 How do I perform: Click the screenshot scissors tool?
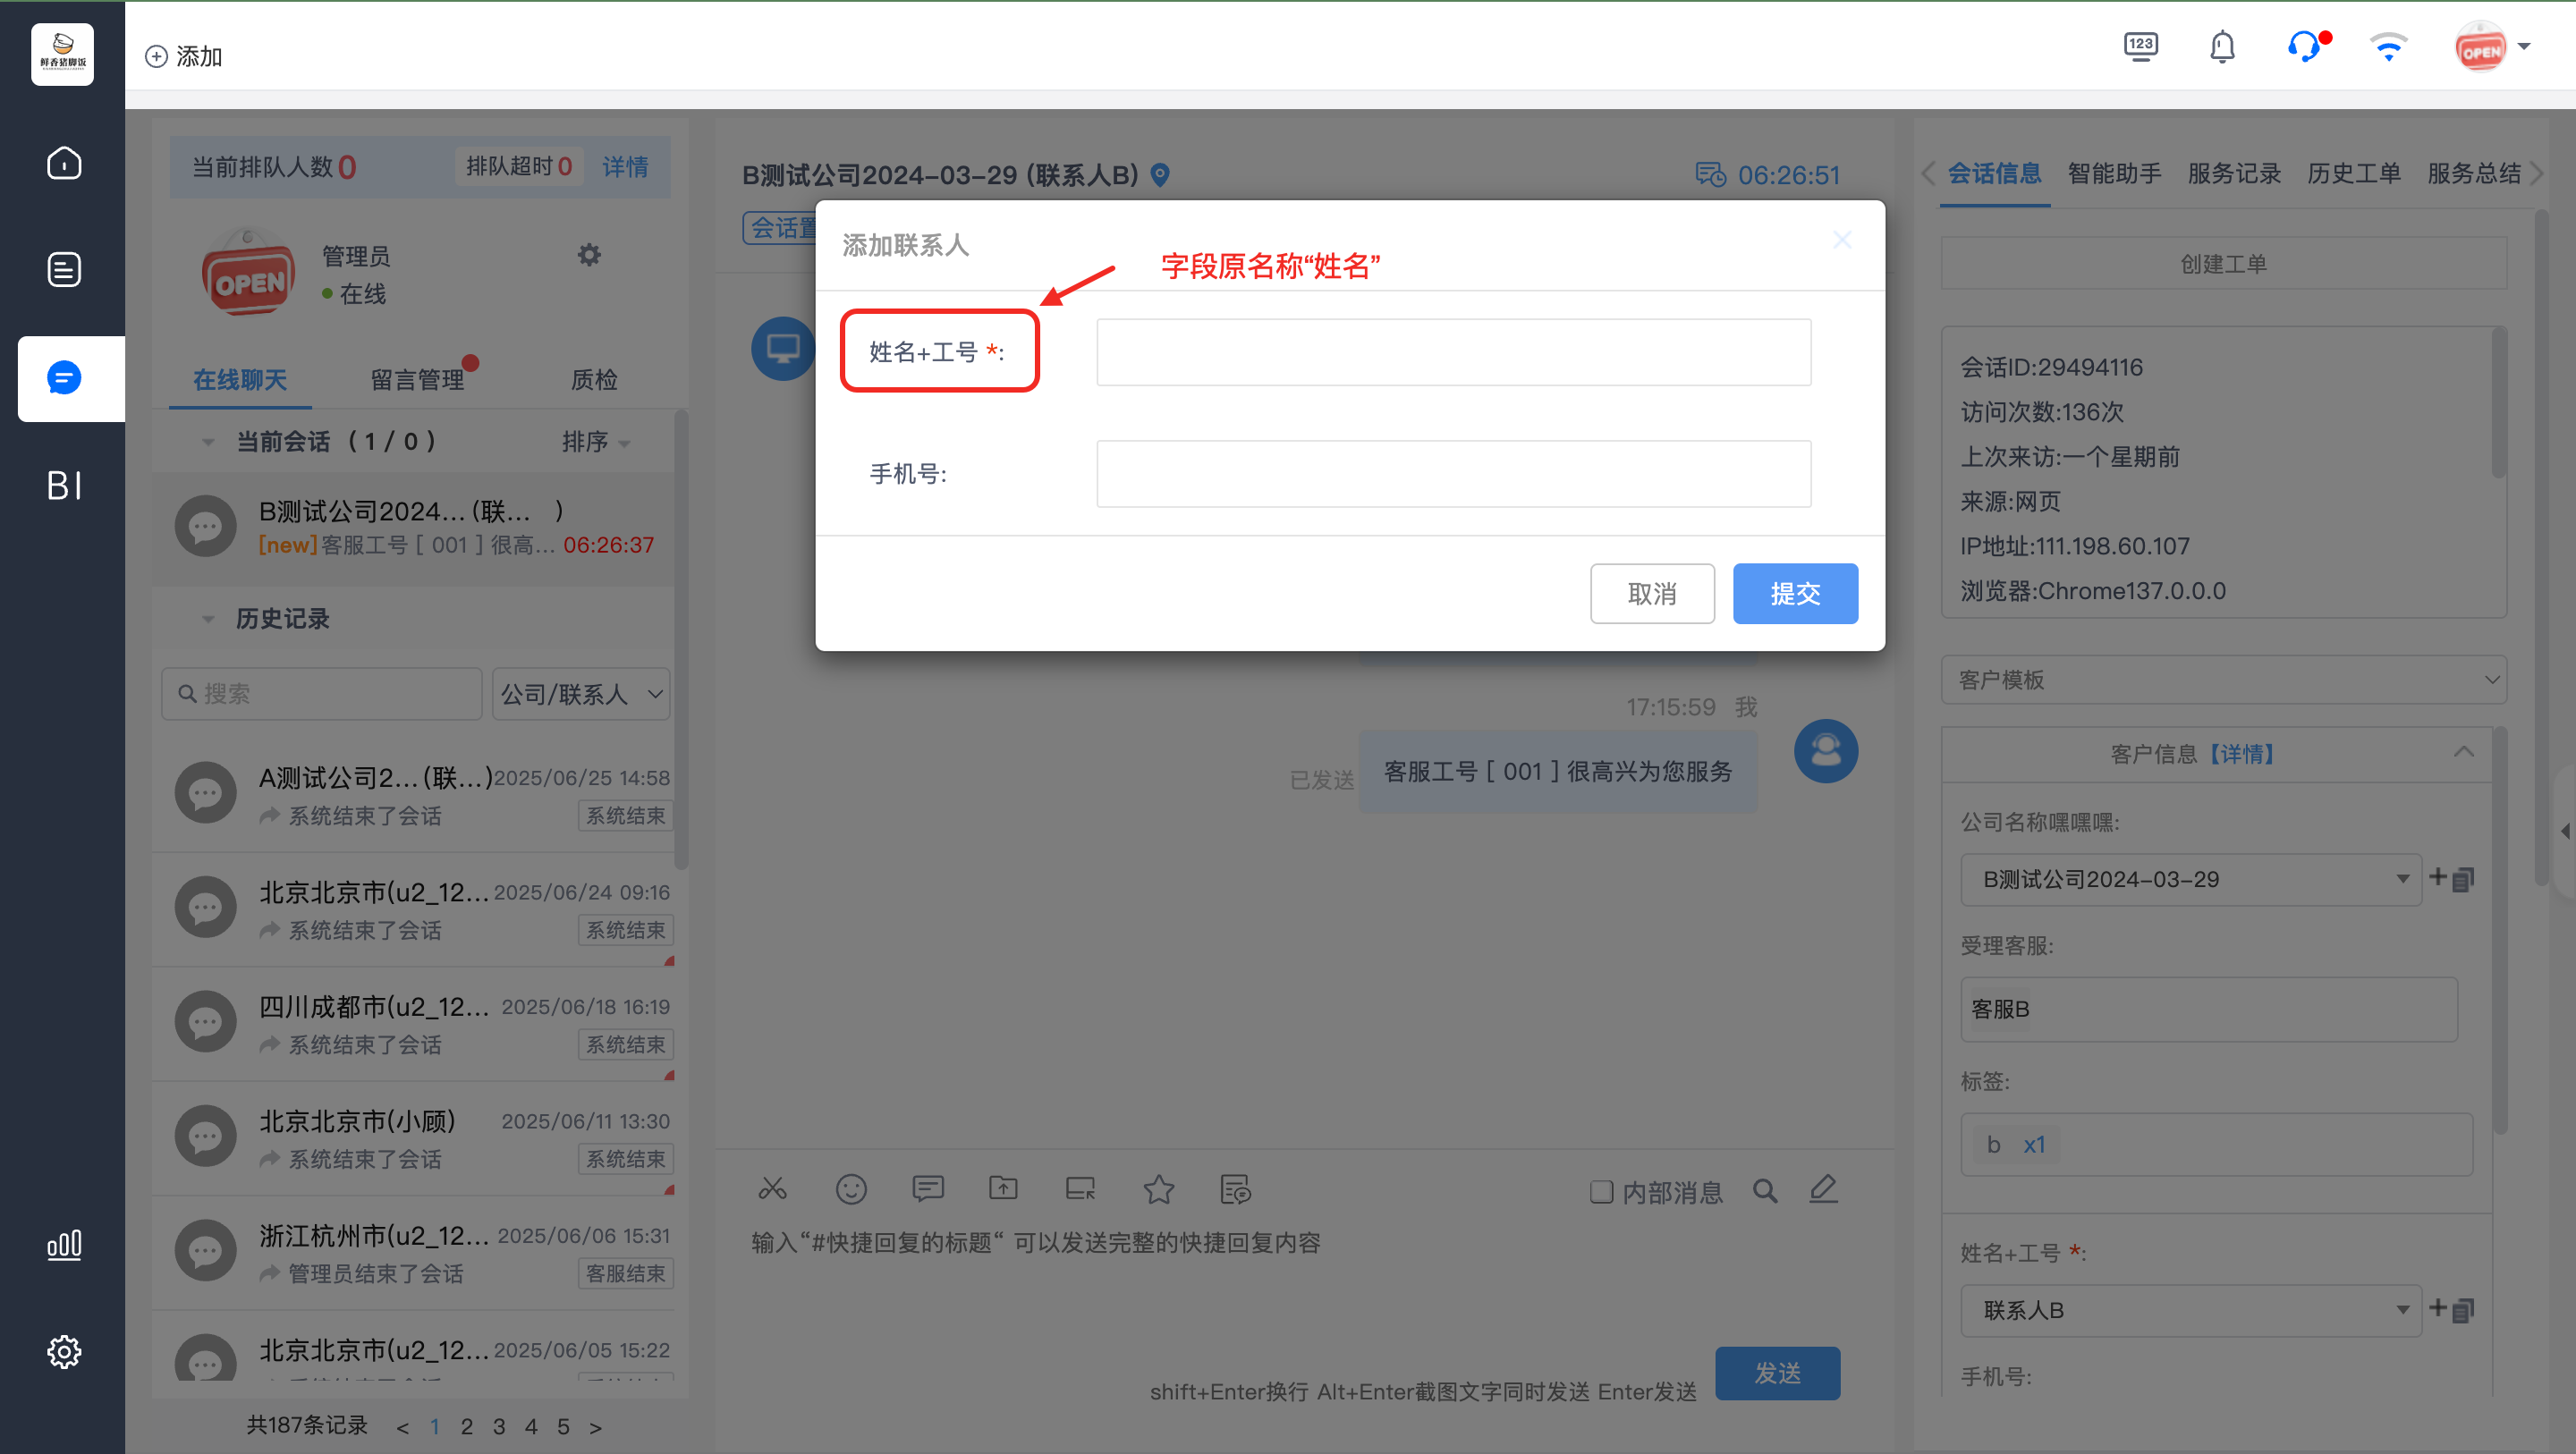(772, 1189)
